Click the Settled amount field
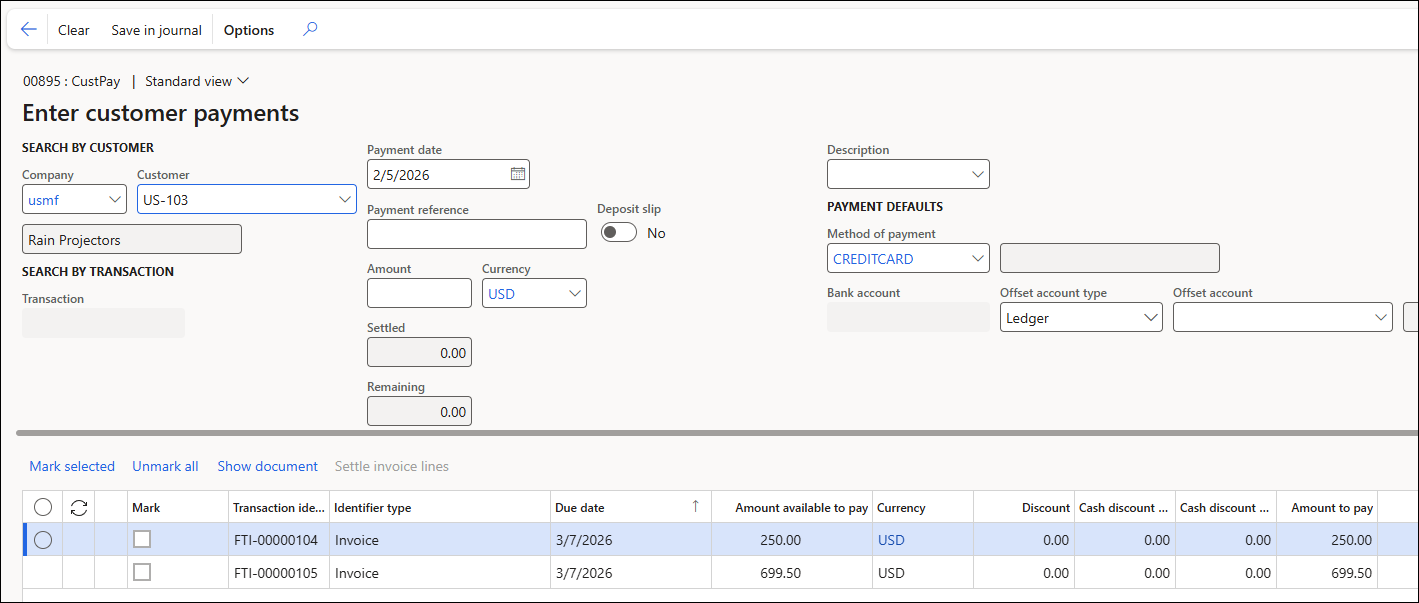The width and height of the screenshot is (1419, 603). pyautogui.click(x=419, y=352)
